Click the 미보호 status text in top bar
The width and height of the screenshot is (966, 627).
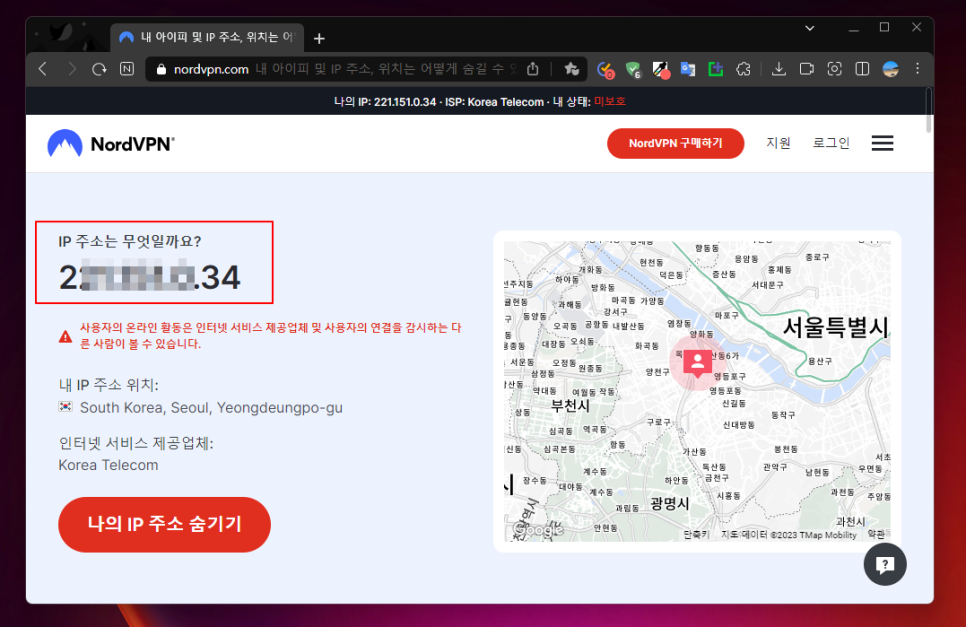610,102
